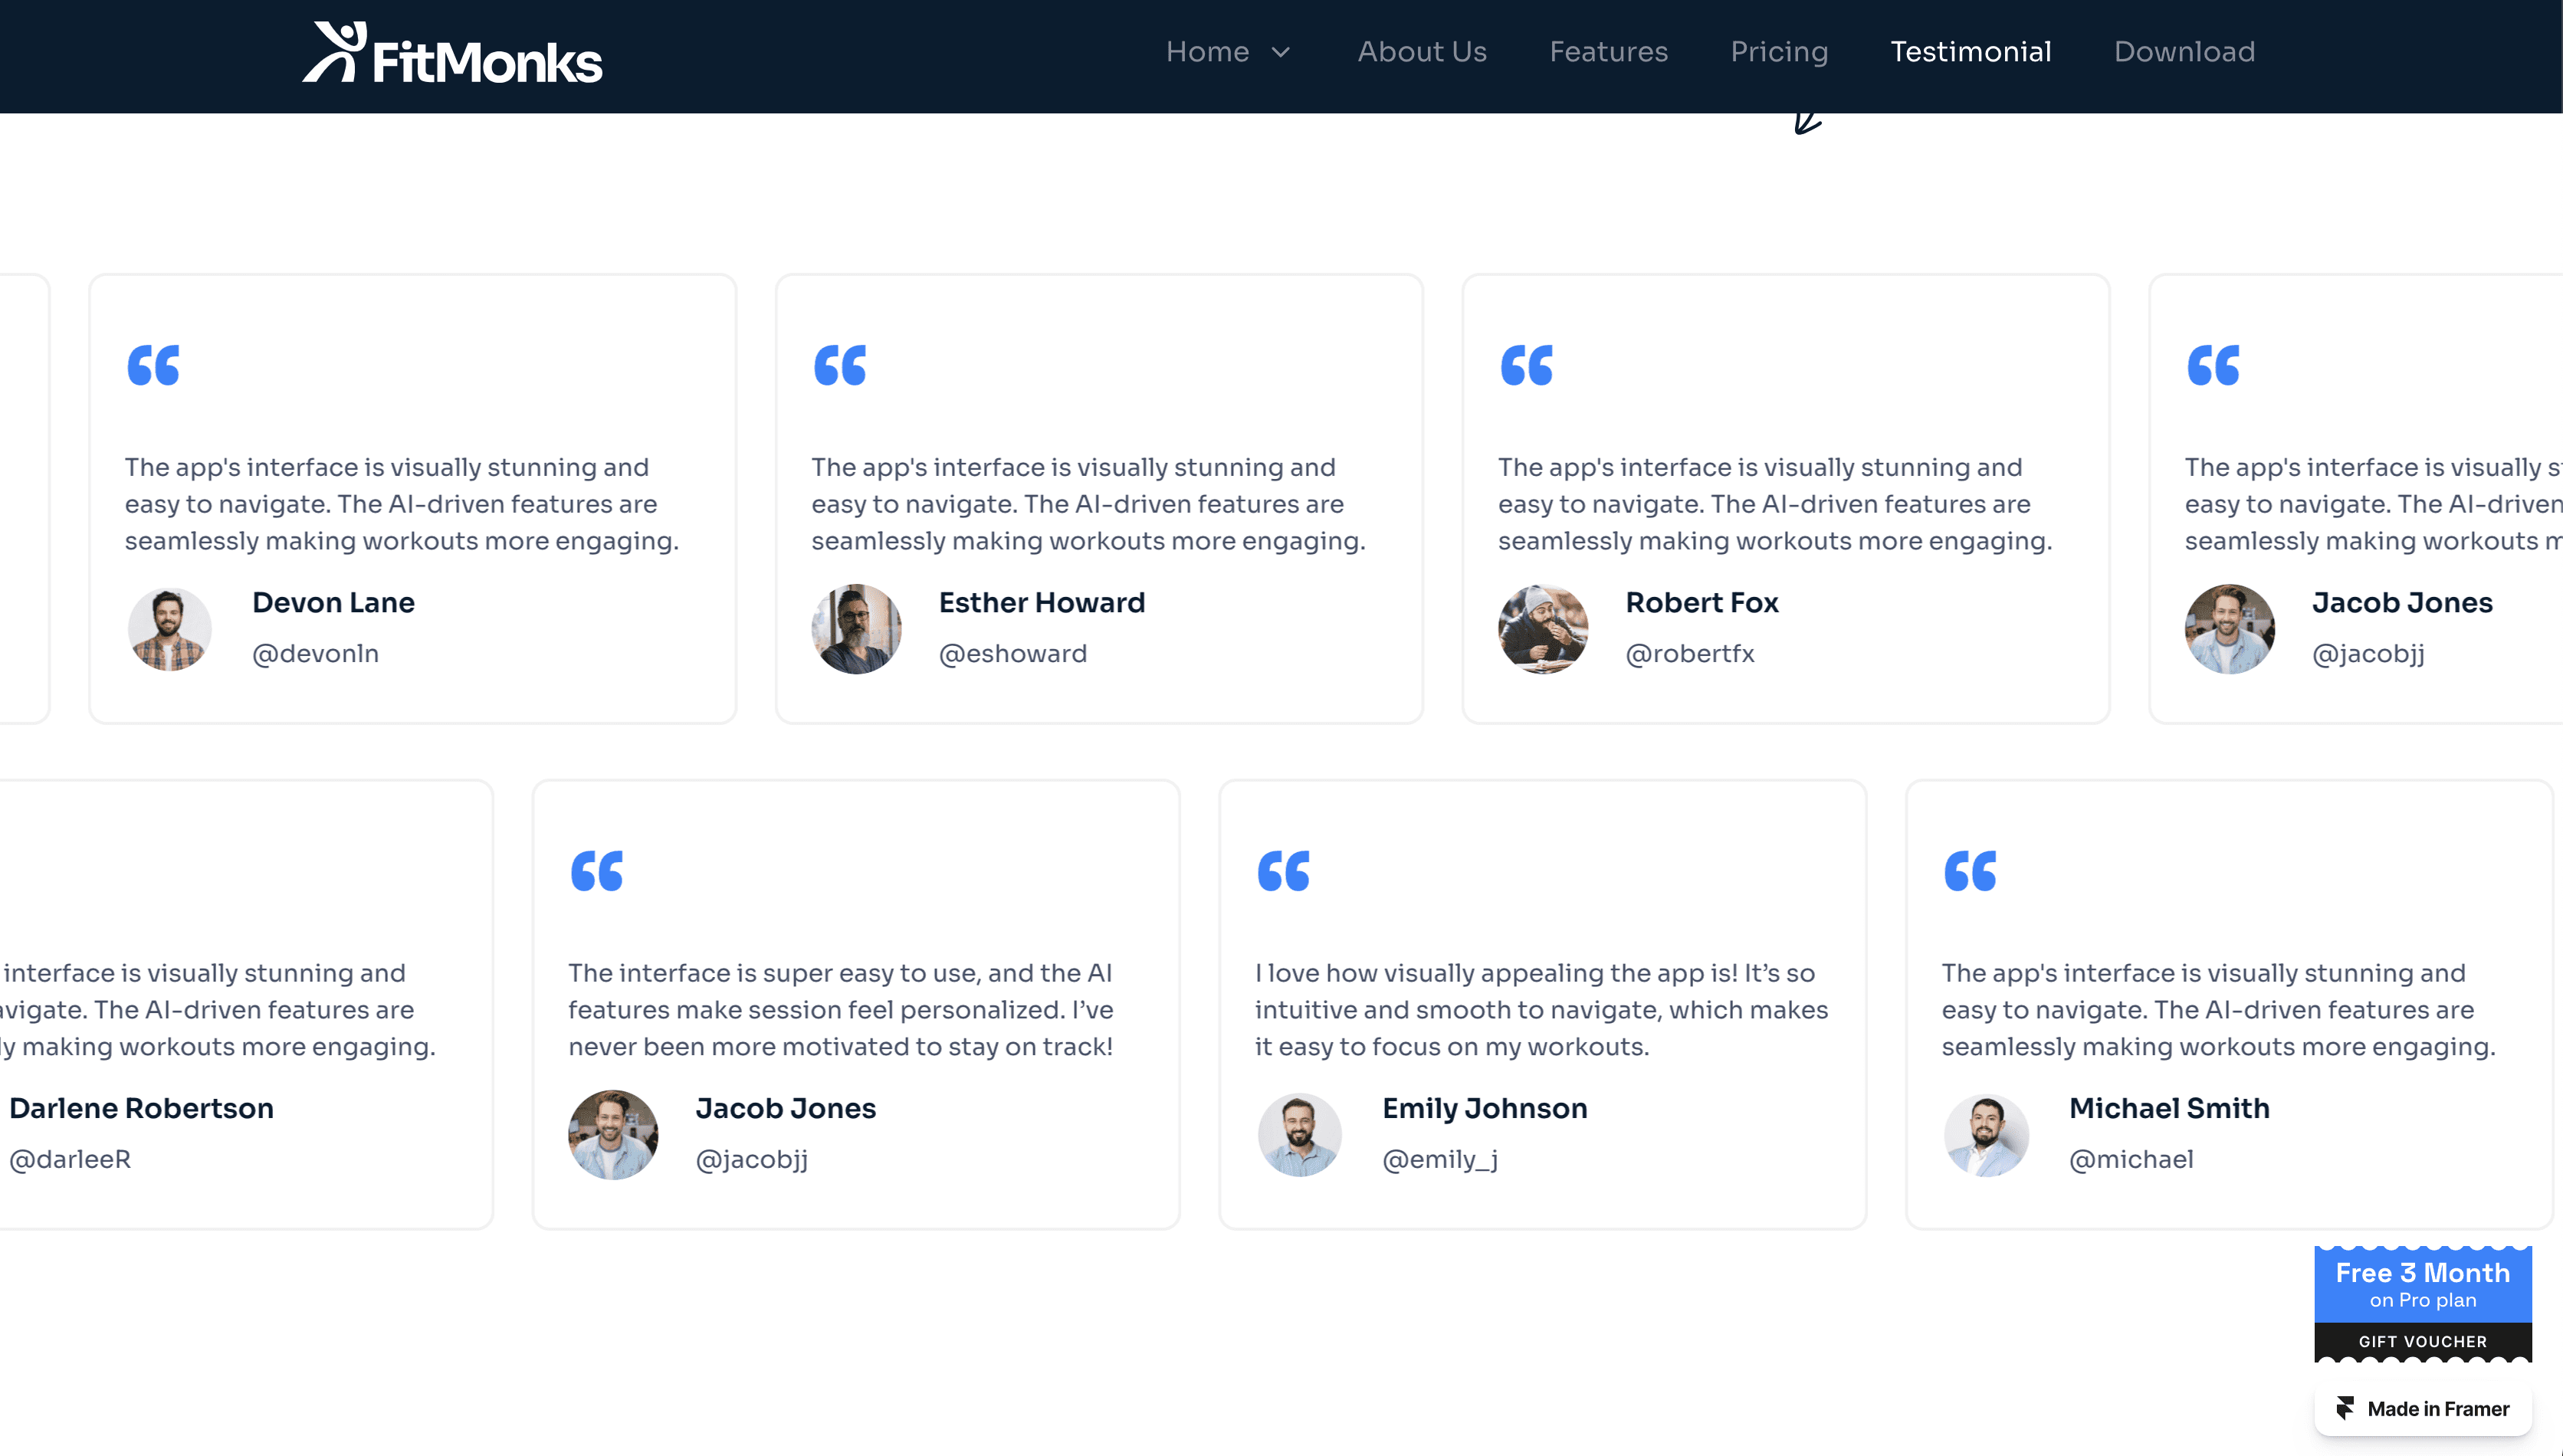Click Emily Johnson's avatar photo
Viewport: 2563px width, 1456px height.
pyautogui.click(x=1299, y=1135)
